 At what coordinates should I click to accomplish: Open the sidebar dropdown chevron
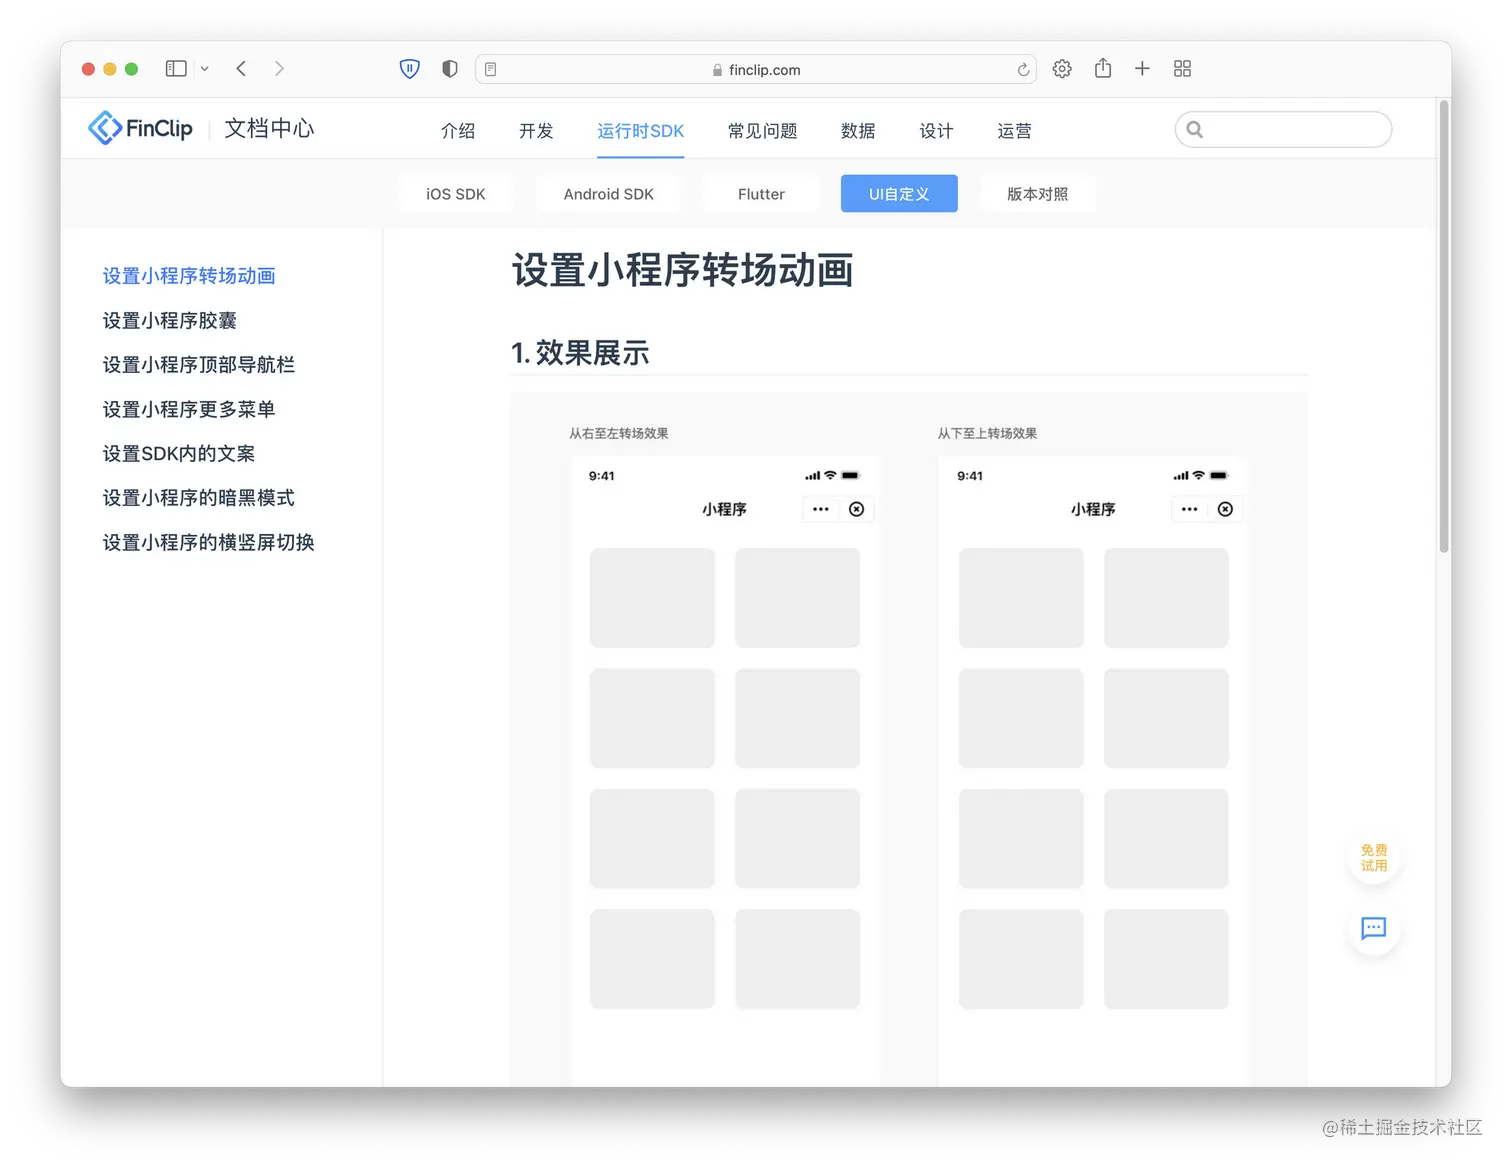(x=204, y=69)
